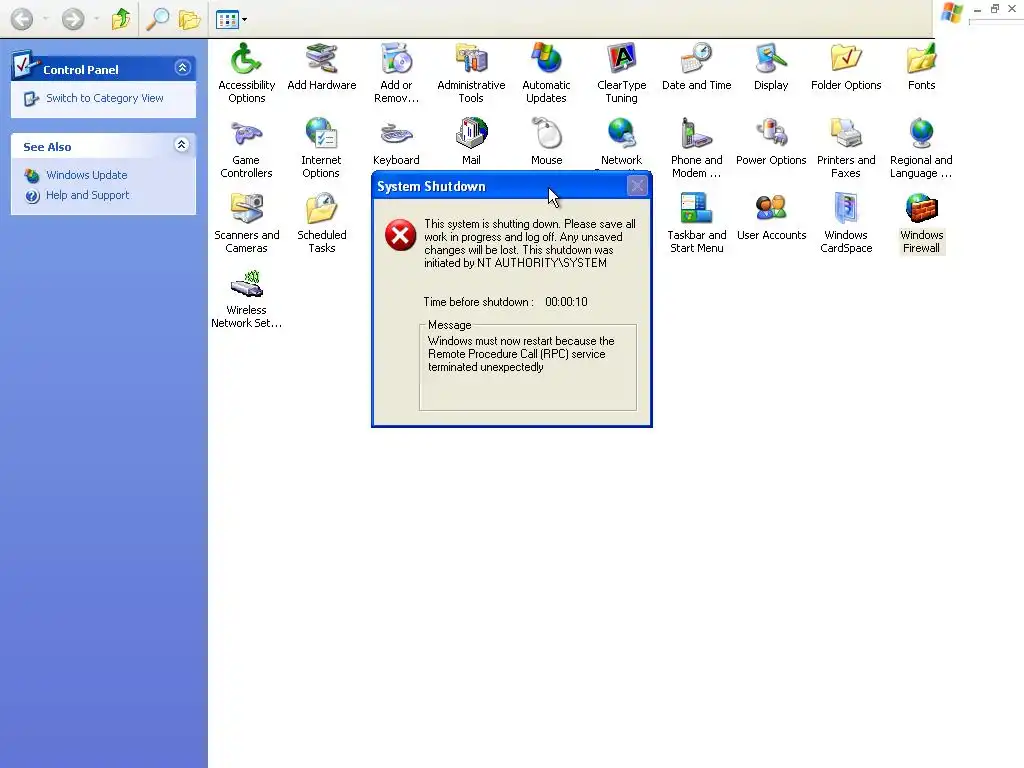This screenshot has width=1024, height=768.
Task: Launch Wireless Network Setup wizard
Action: [246, 298]
